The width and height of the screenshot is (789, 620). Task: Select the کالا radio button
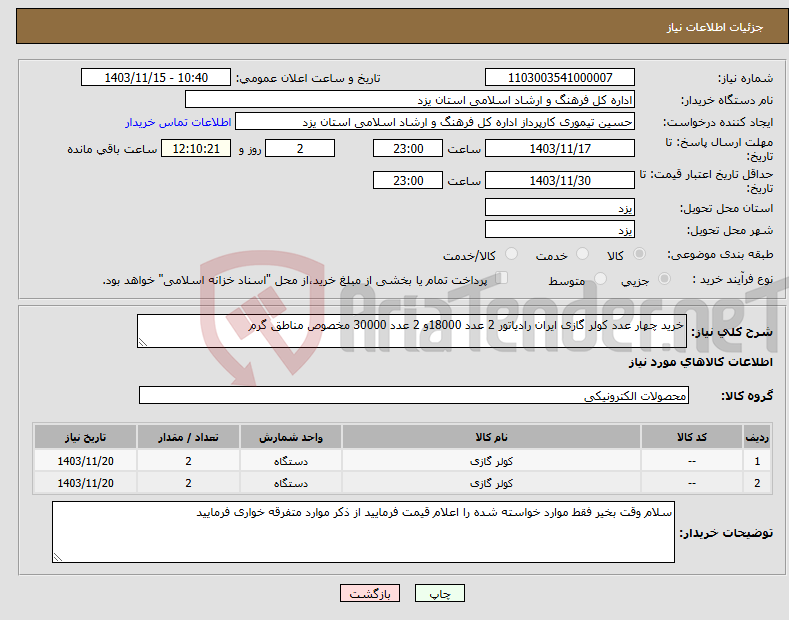(640, 254)
